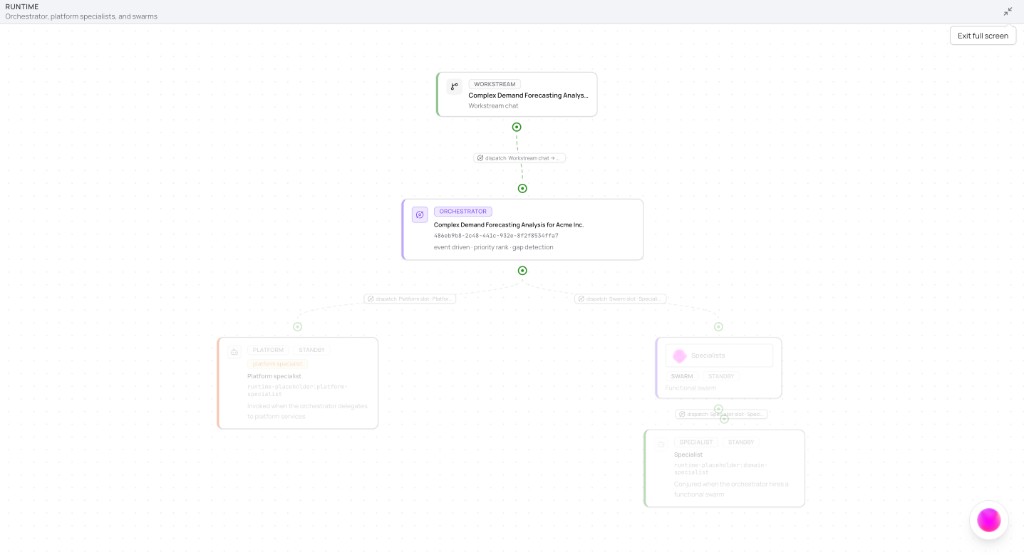
Task: Select the PLATFORM badge
Action: (268, 350)
